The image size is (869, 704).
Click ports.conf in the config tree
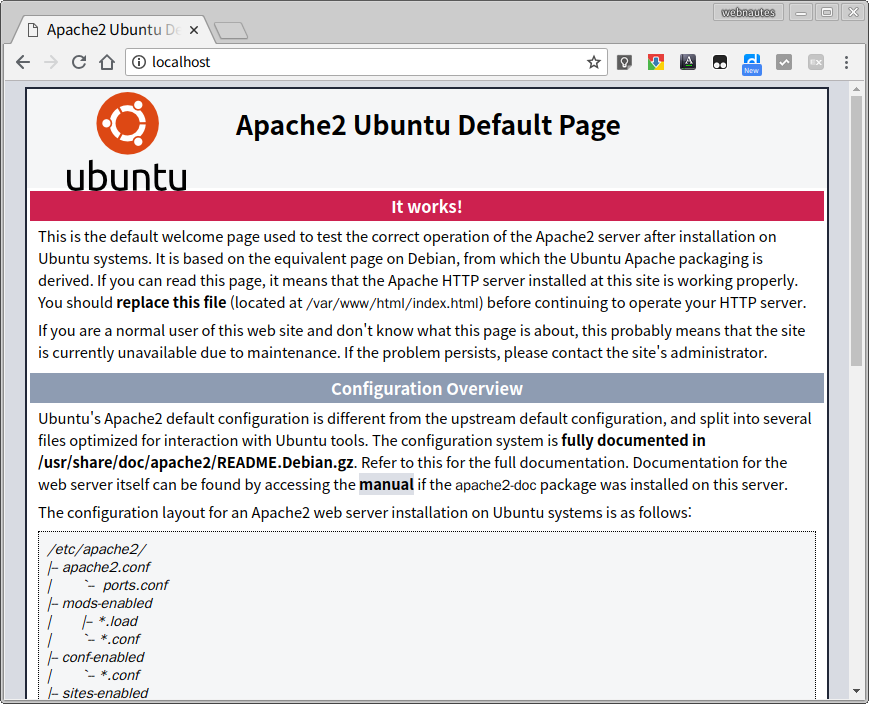(136, 585)
